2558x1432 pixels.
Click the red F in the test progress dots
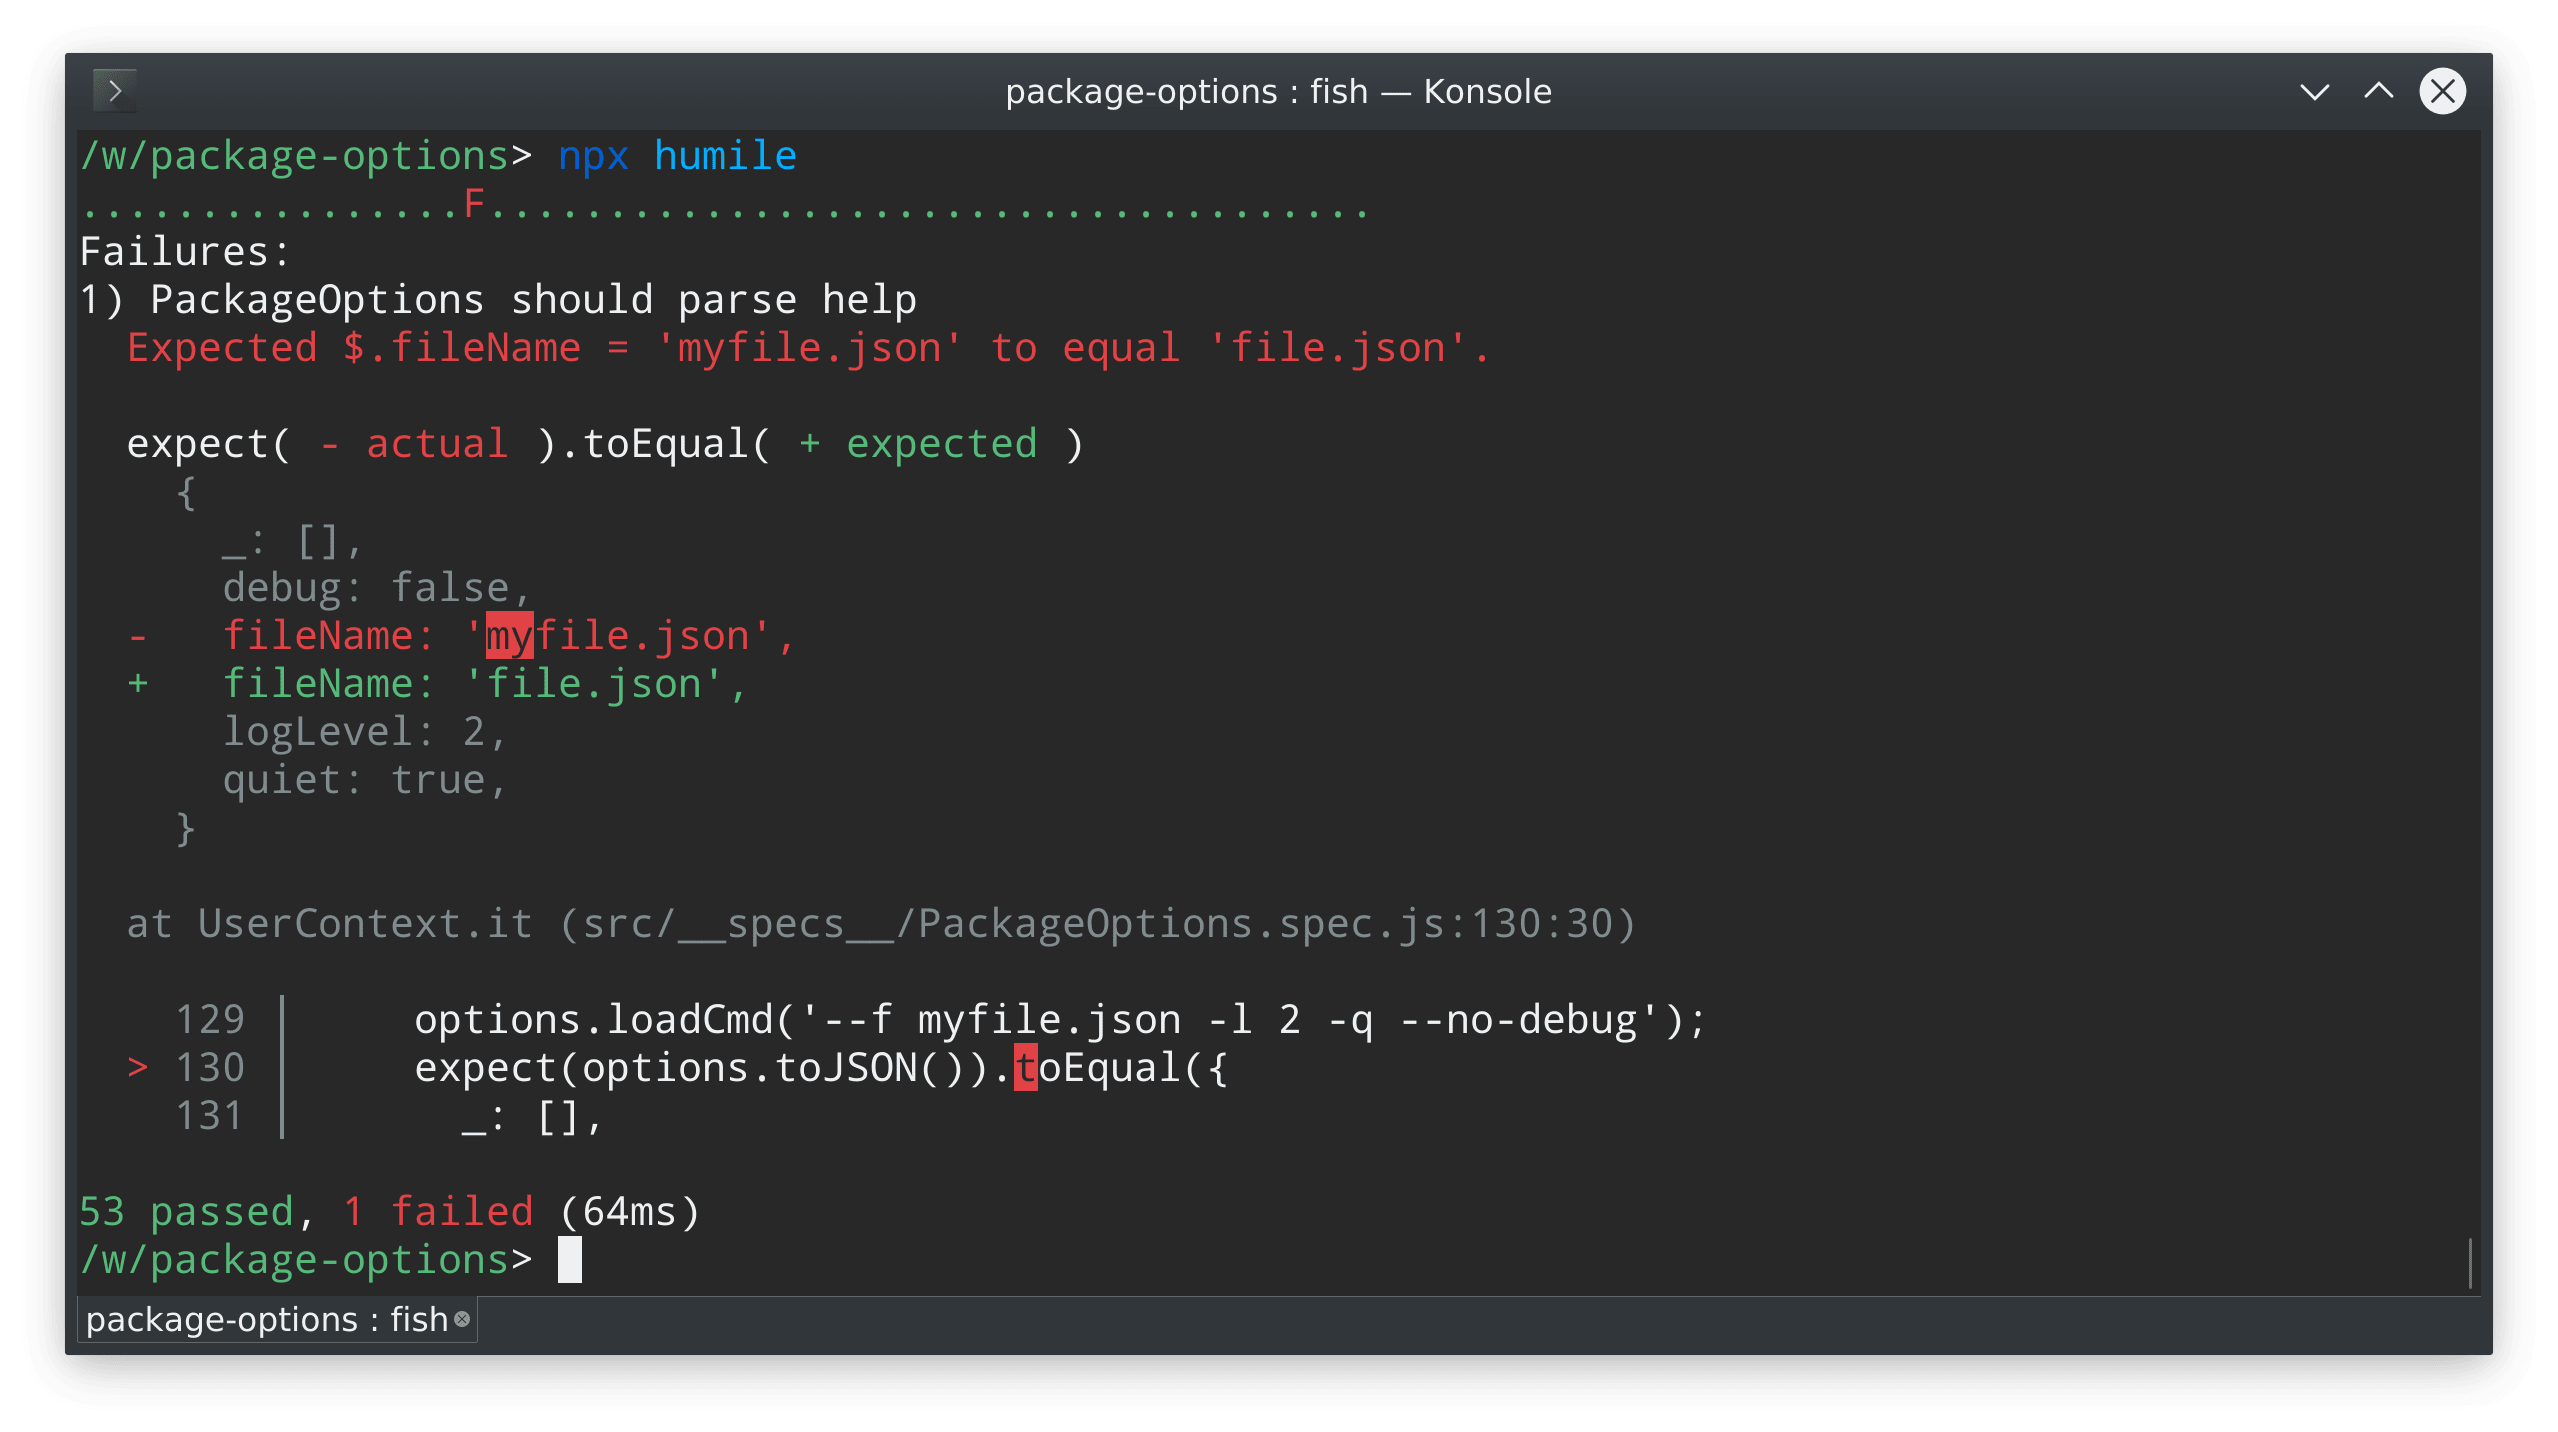[x=474, y=203]
